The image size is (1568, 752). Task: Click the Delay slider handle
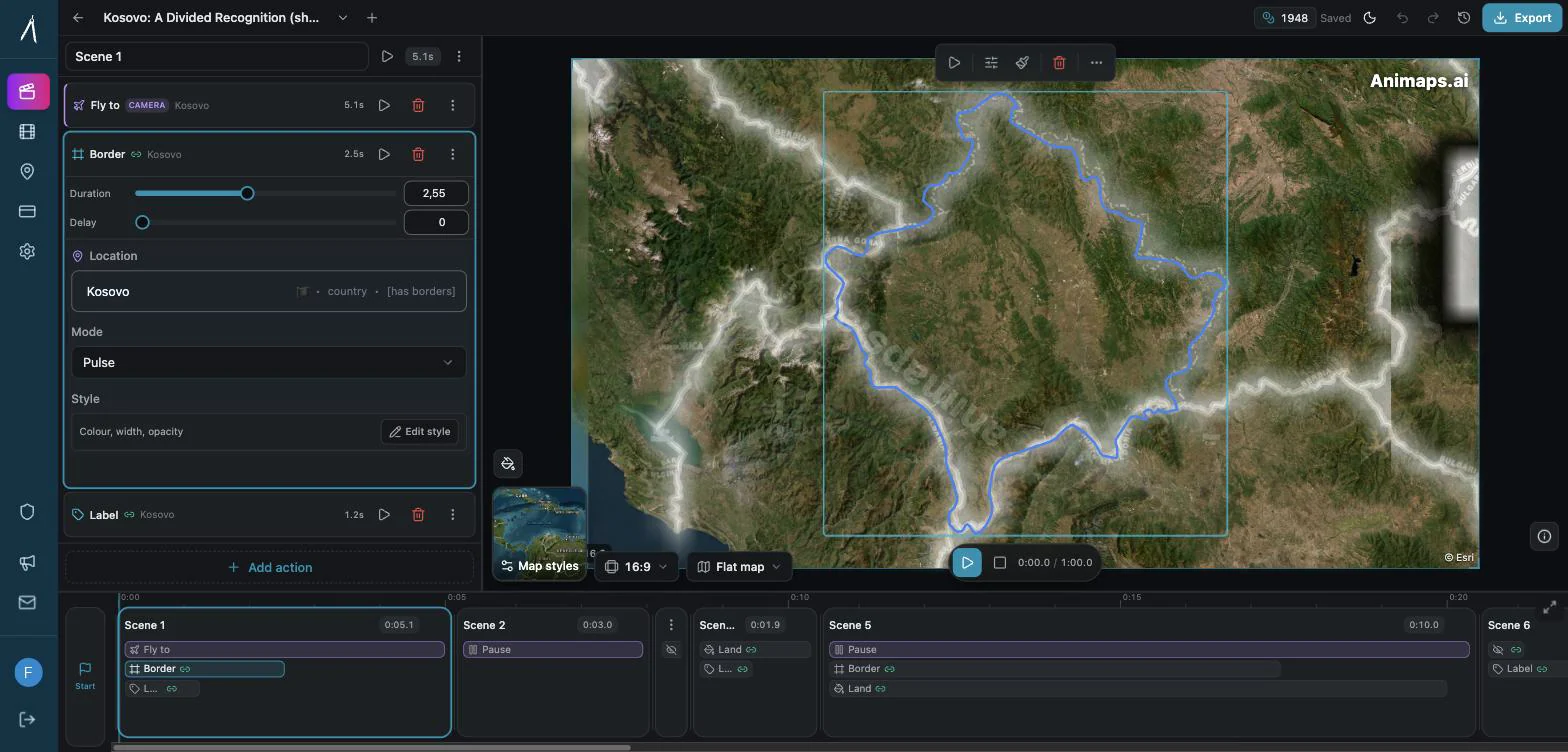(142, 222)
